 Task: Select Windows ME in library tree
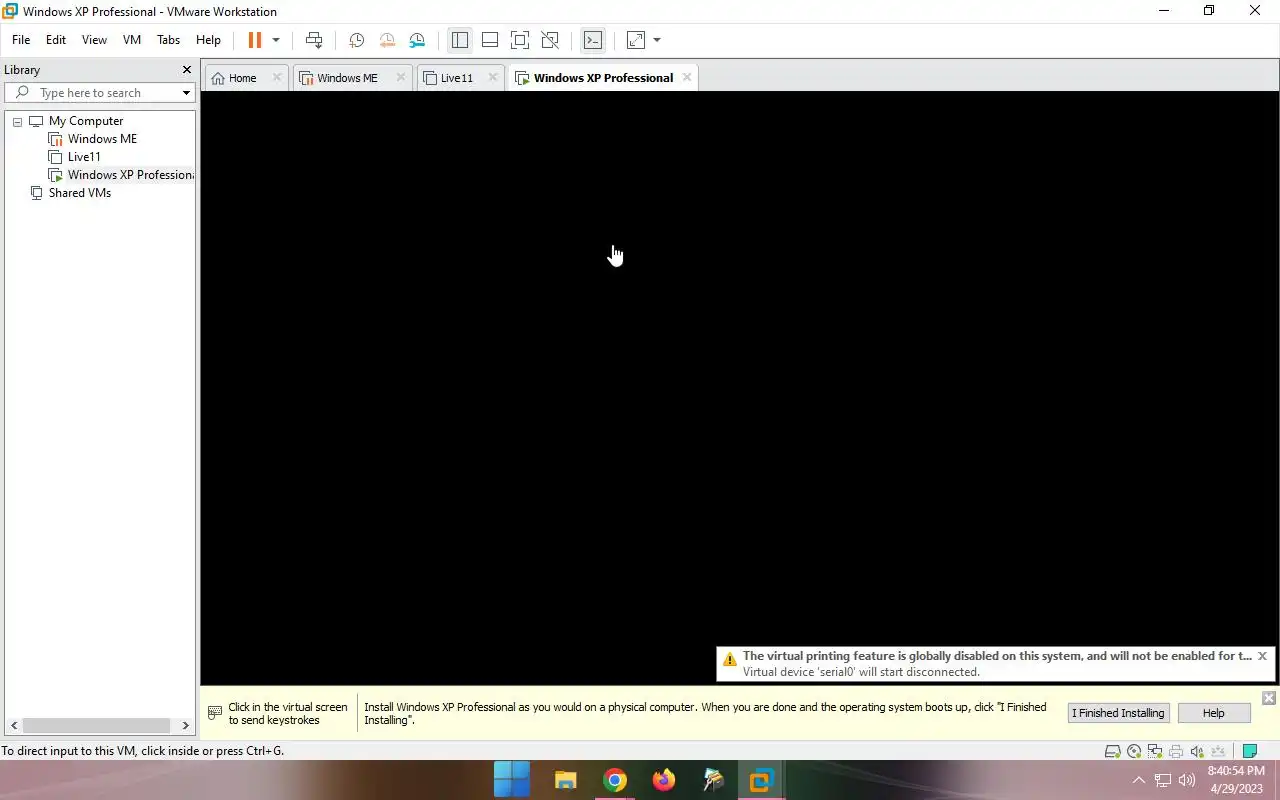point(102,139)
